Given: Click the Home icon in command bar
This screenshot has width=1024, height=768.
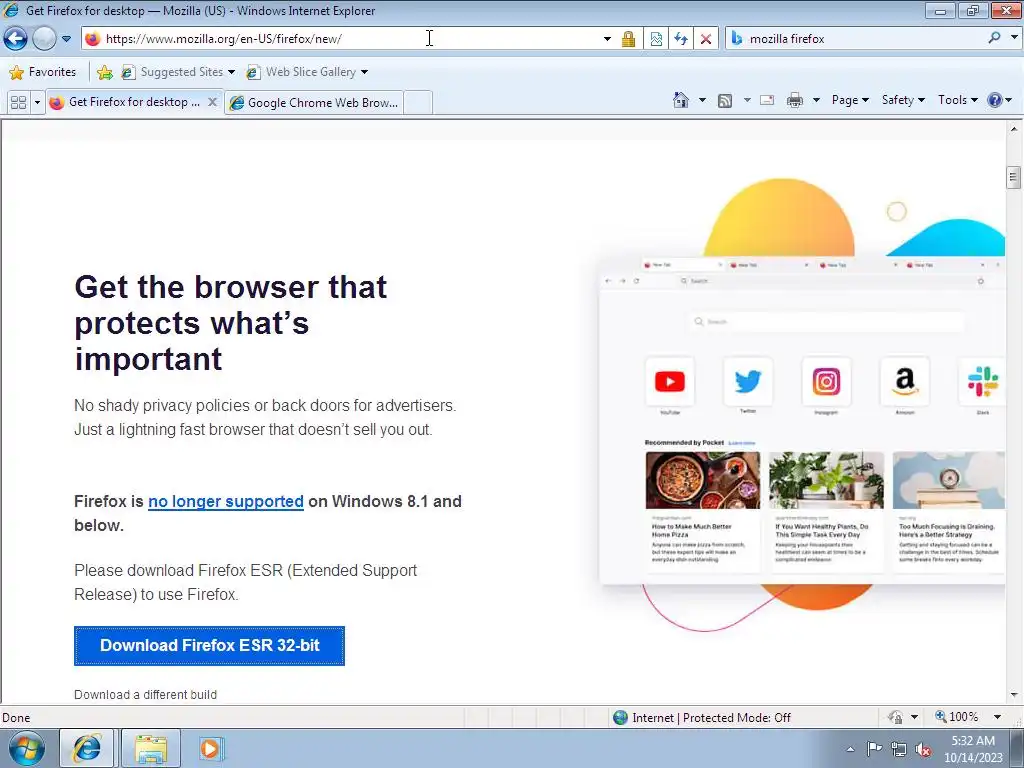Looking at the screenshot, I should 680,100.
